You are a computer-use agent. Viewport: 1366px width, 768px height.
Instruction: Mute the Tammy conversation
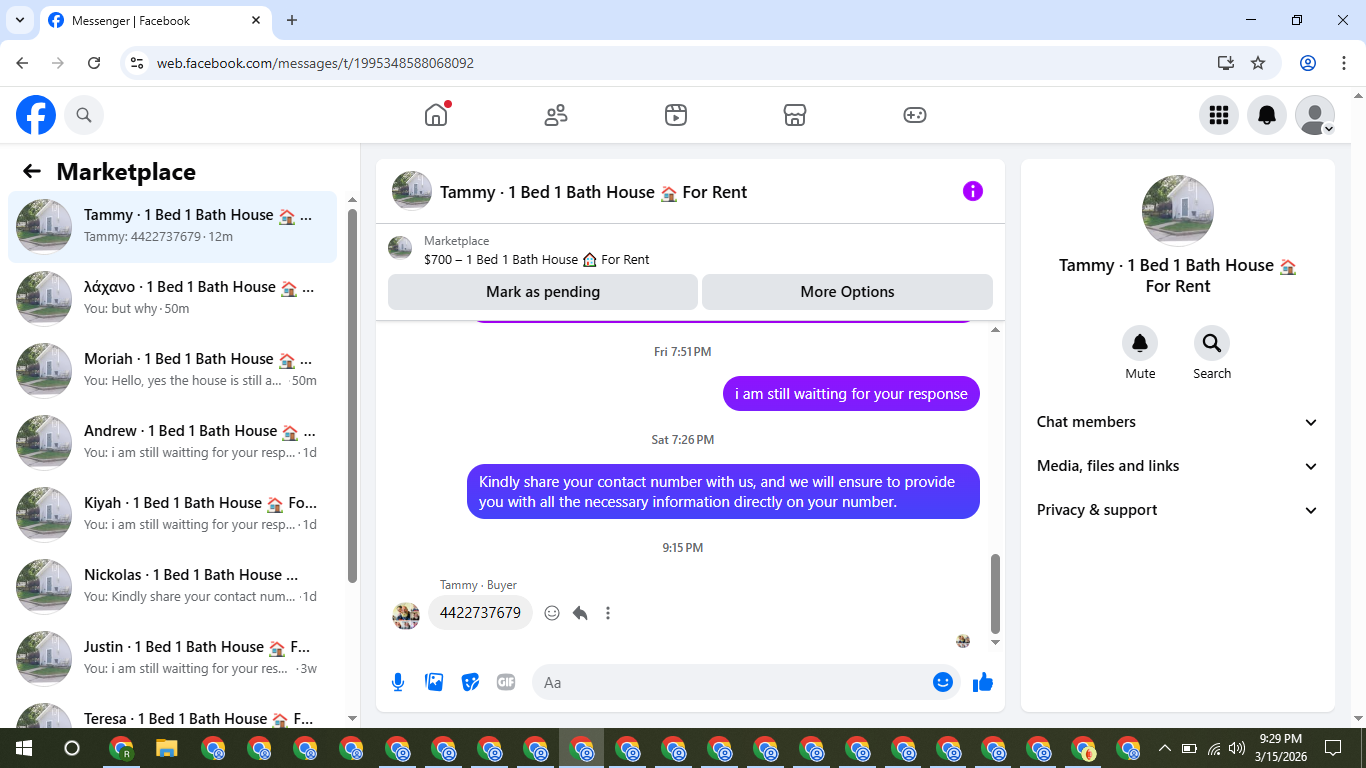(1140, 343)
